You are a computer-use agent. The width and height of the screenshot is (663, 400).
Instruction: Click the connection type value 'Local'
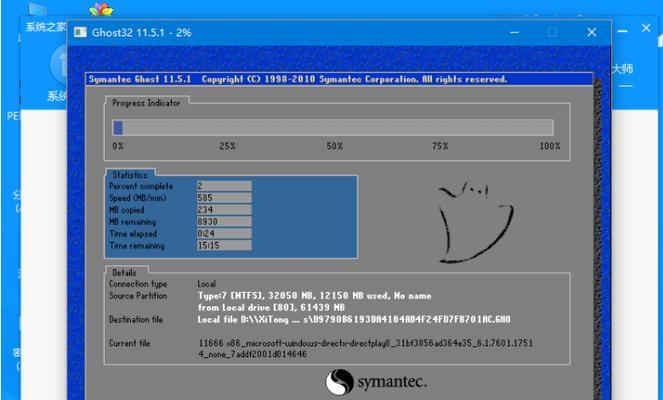point(207,284)
